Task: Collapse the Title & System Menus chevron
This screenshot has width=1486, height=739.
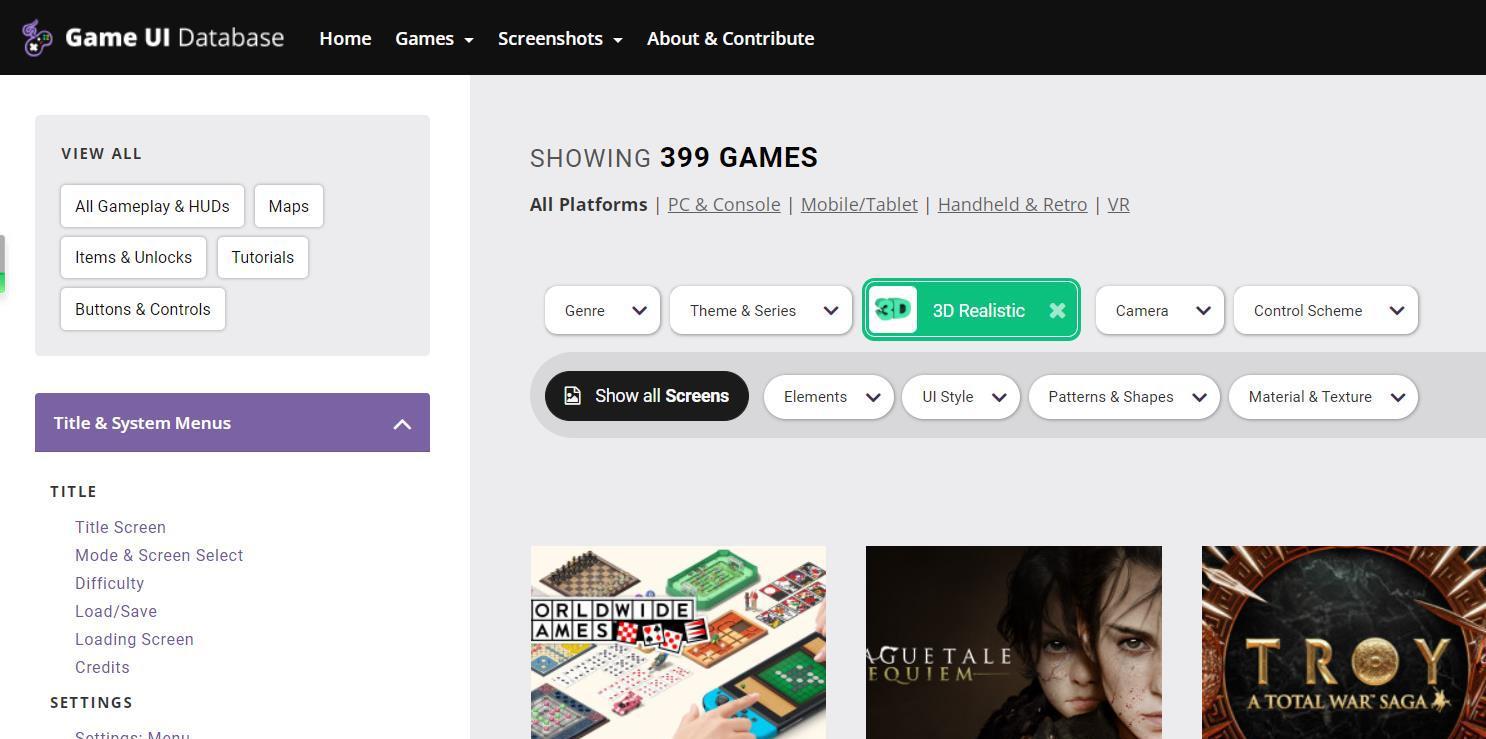Action: coord(402,424)
